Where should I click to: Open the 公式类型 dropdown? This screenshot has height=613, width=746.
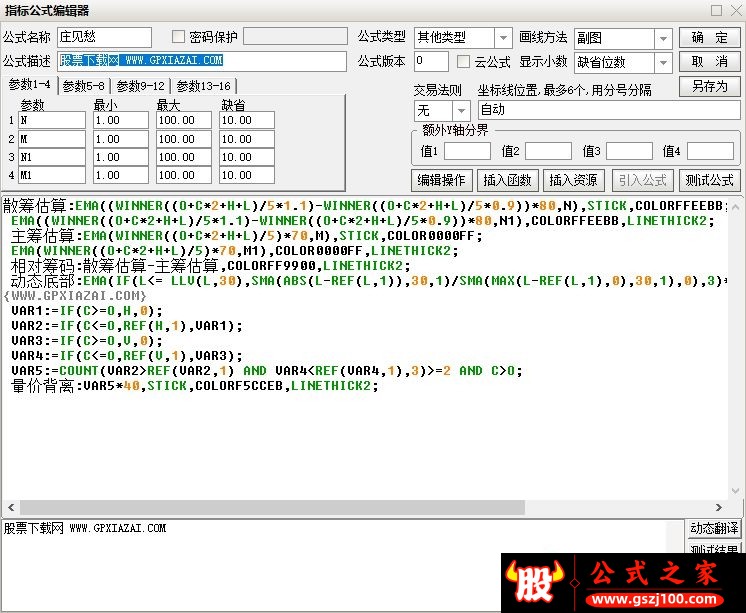(x=503, y=38)
